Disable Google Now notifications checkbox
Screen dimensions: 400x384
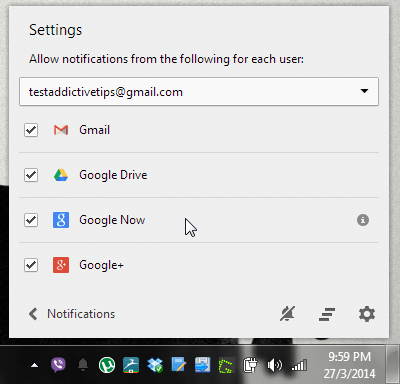31,220
